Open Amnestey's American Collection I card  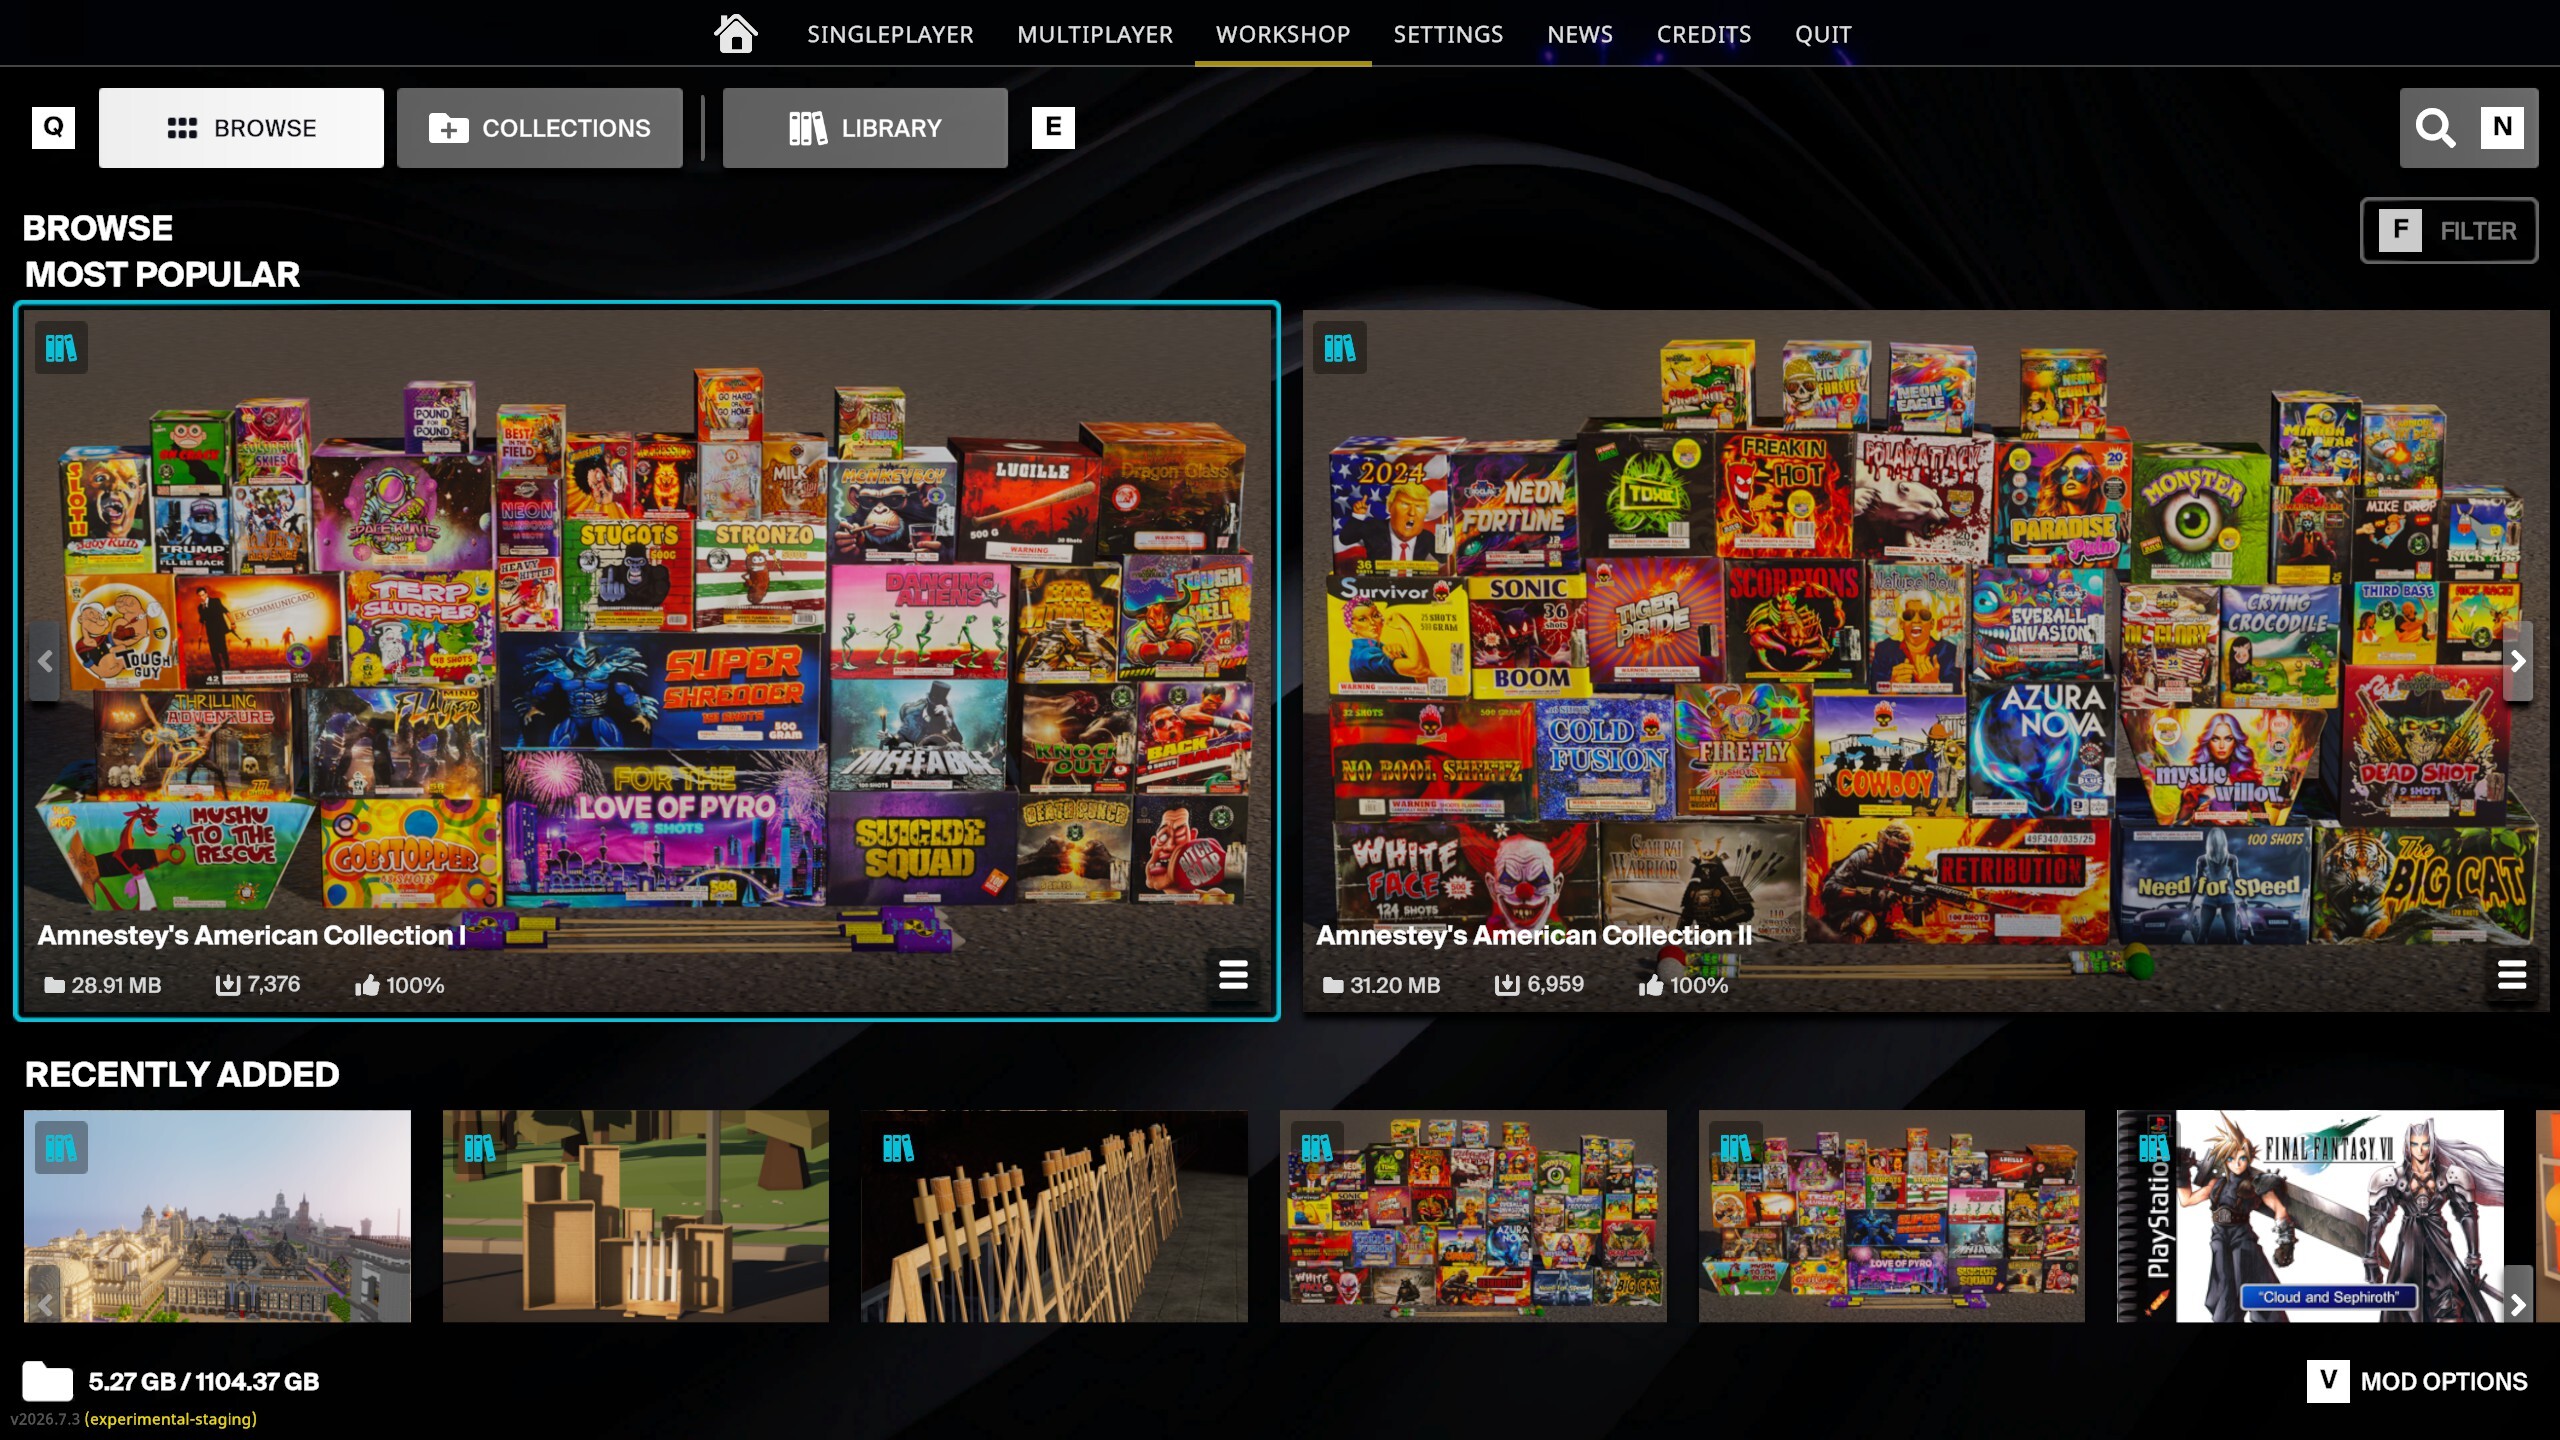click(647, 660)
